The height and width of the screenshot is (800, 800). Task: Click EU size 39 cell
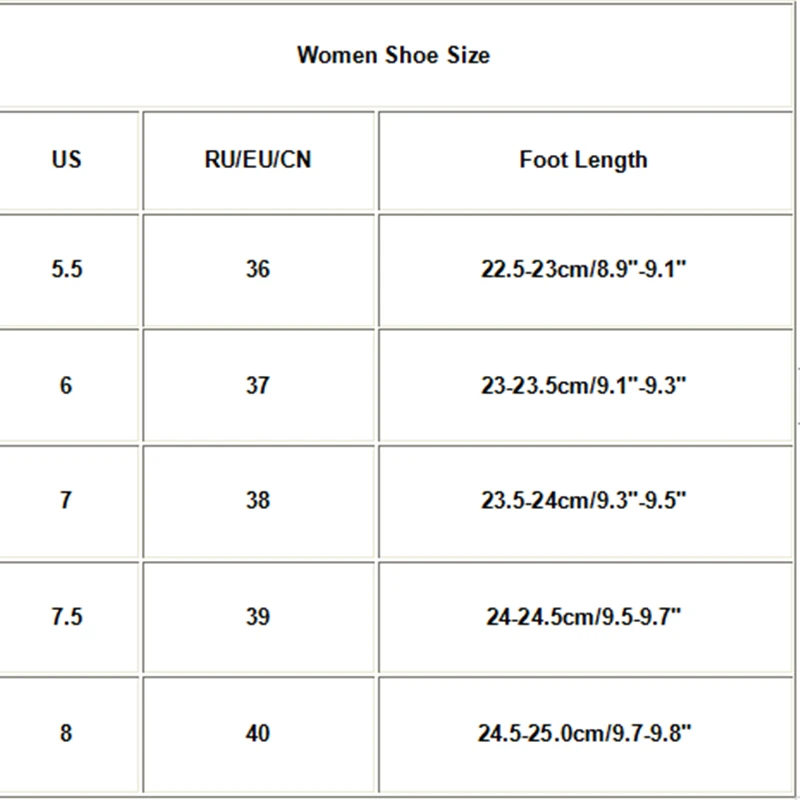click(258, 616)
